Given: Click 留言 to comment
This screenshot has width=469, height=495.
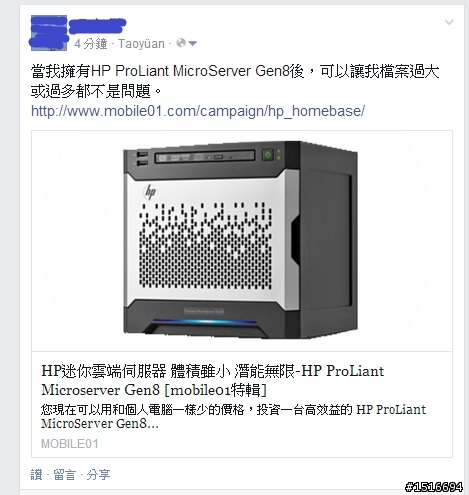Looking at the screenshot, I should (65, 475).
